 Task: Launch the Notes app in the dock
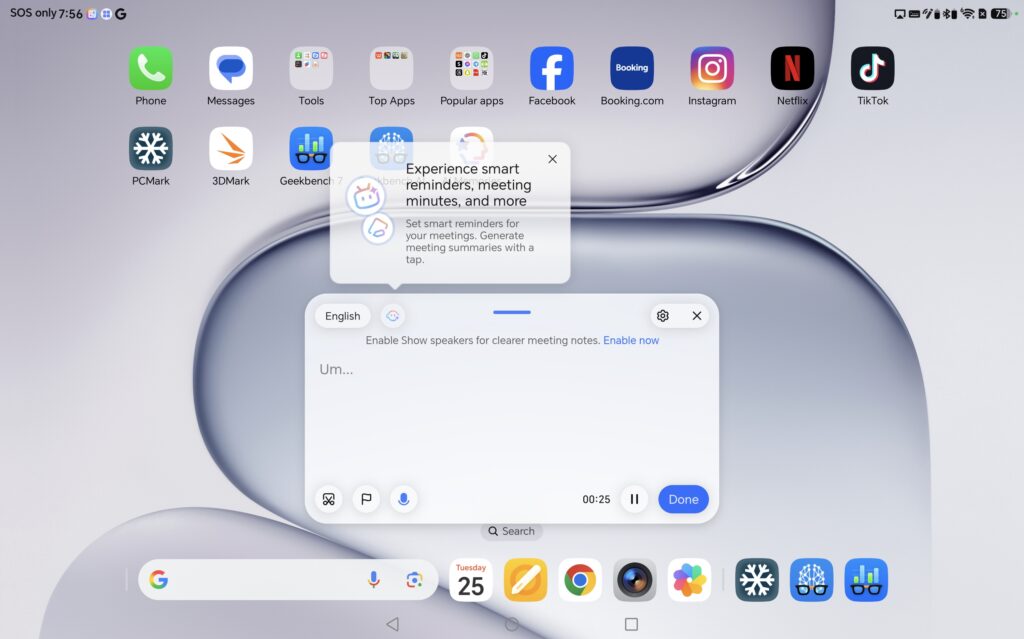point(526,580)
